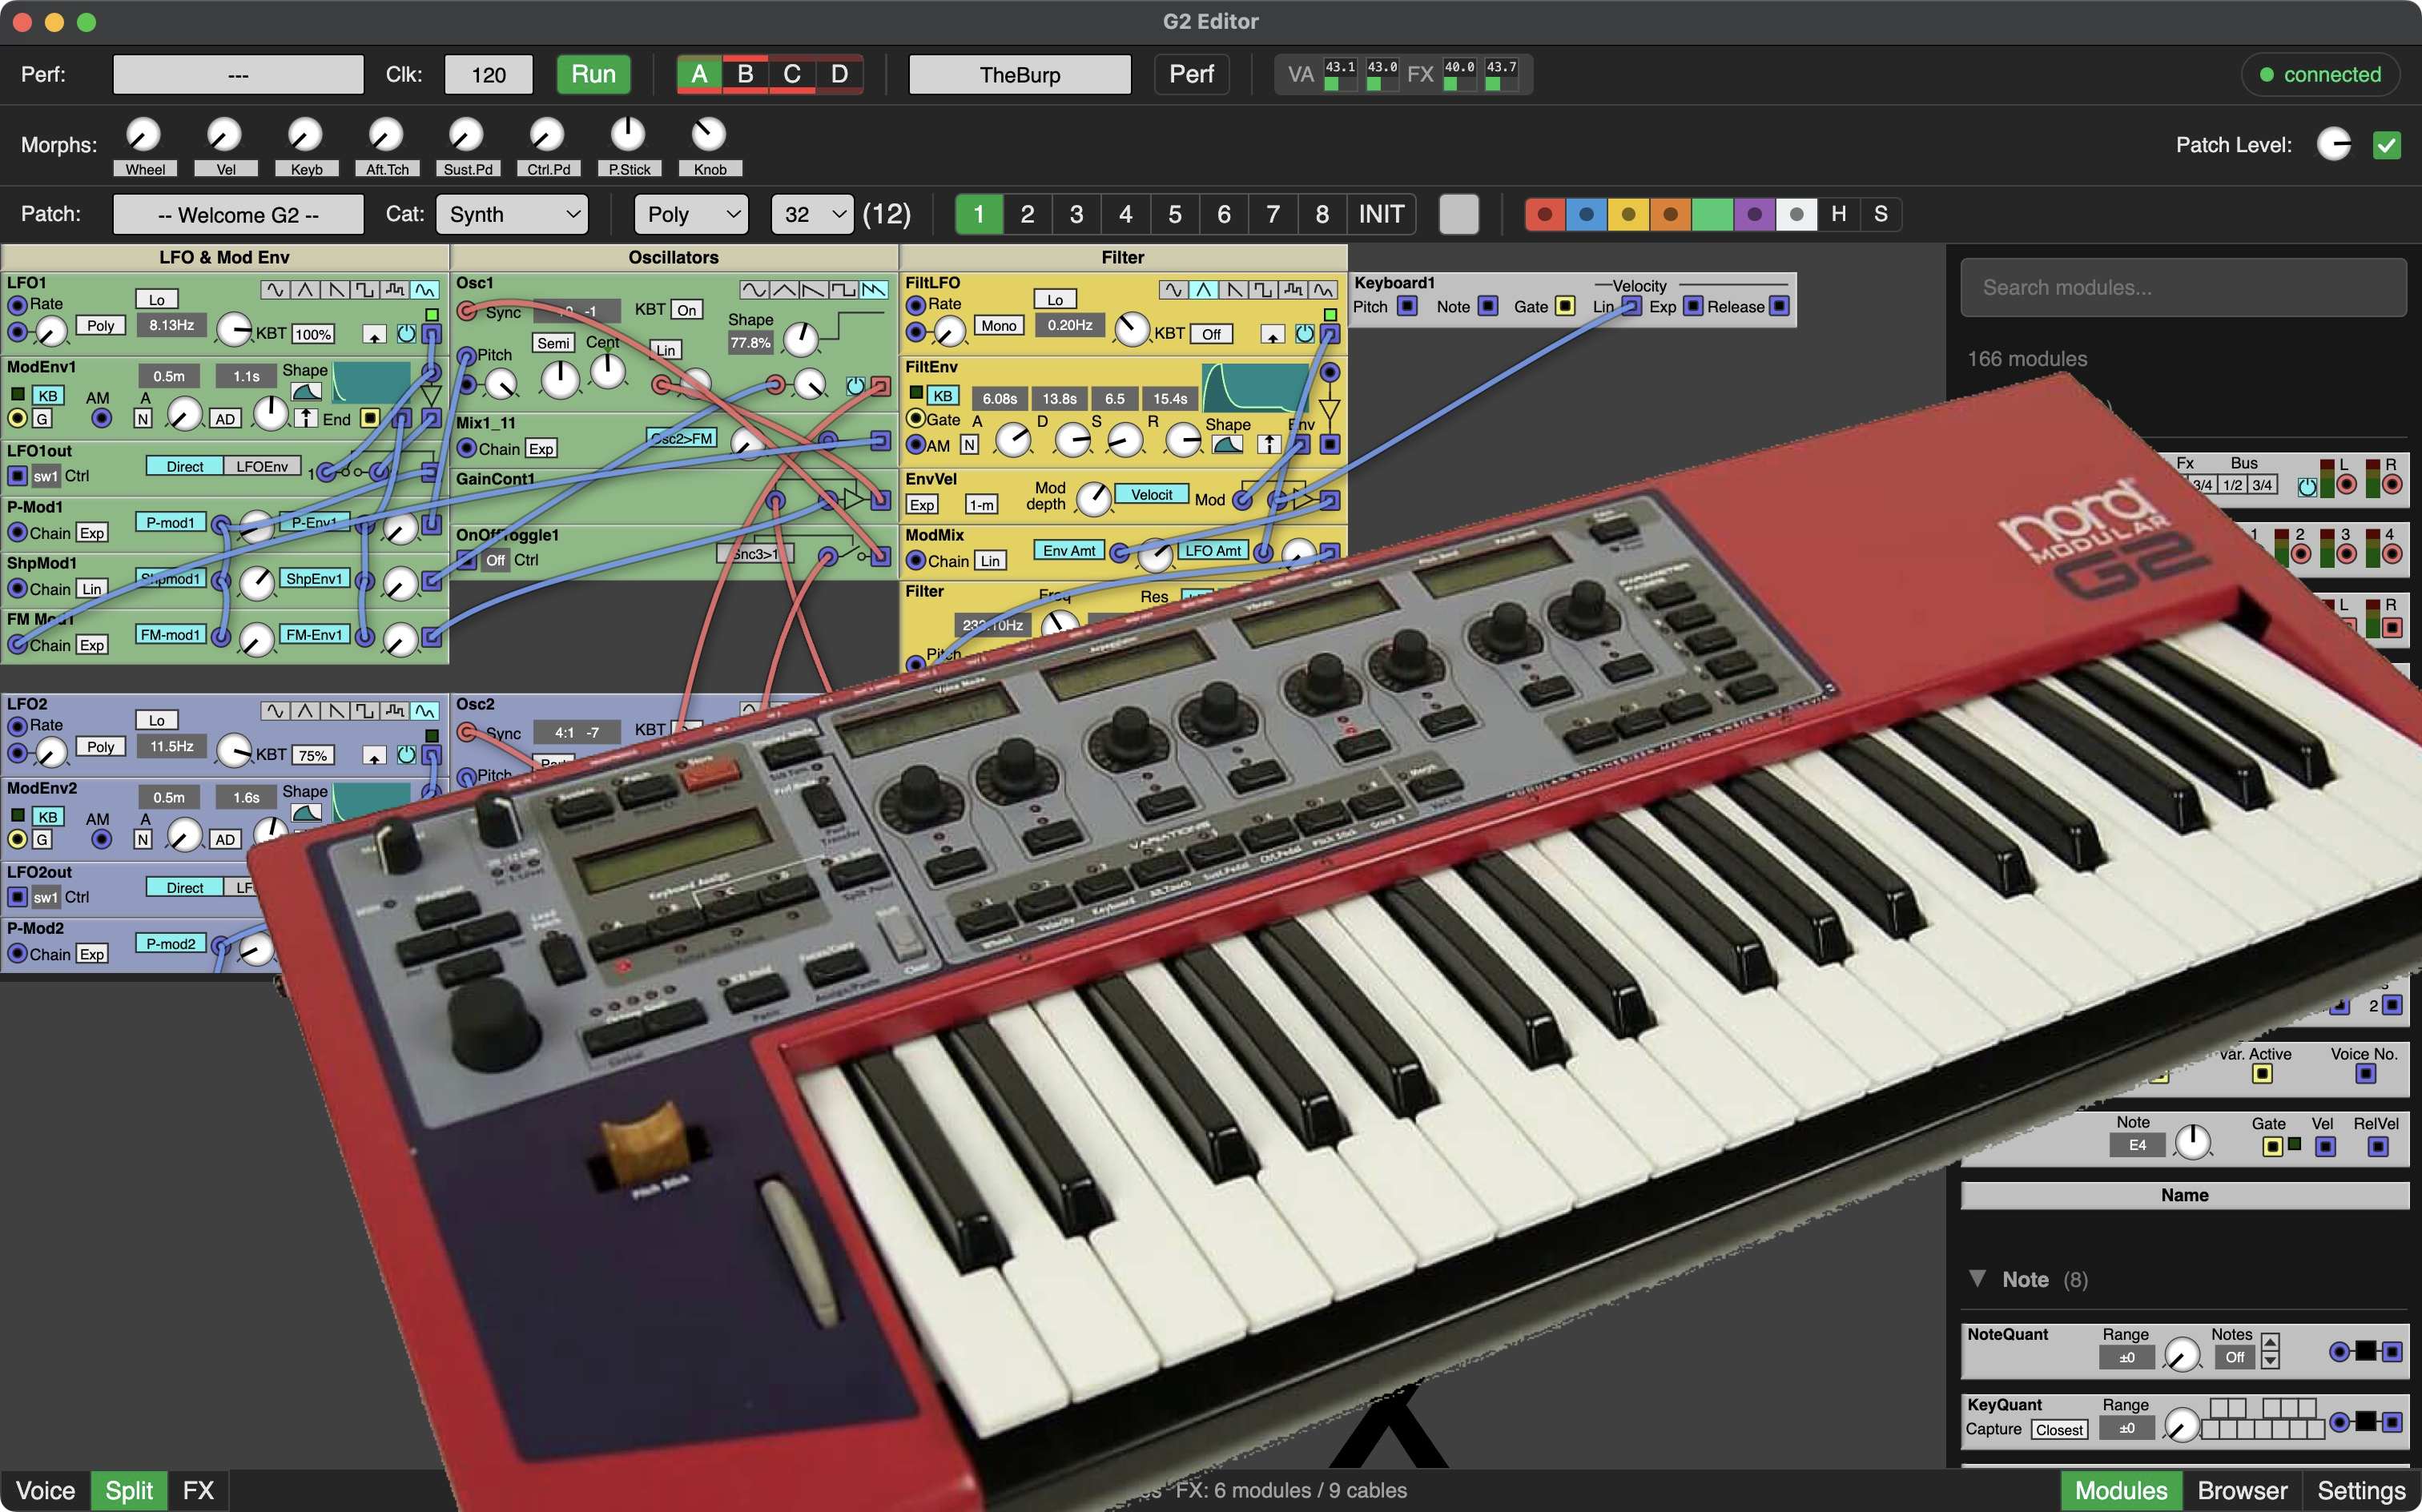This screenshot has height=1512, width=2422.
Task: Switch to slot D
Action: click(839, 74)
